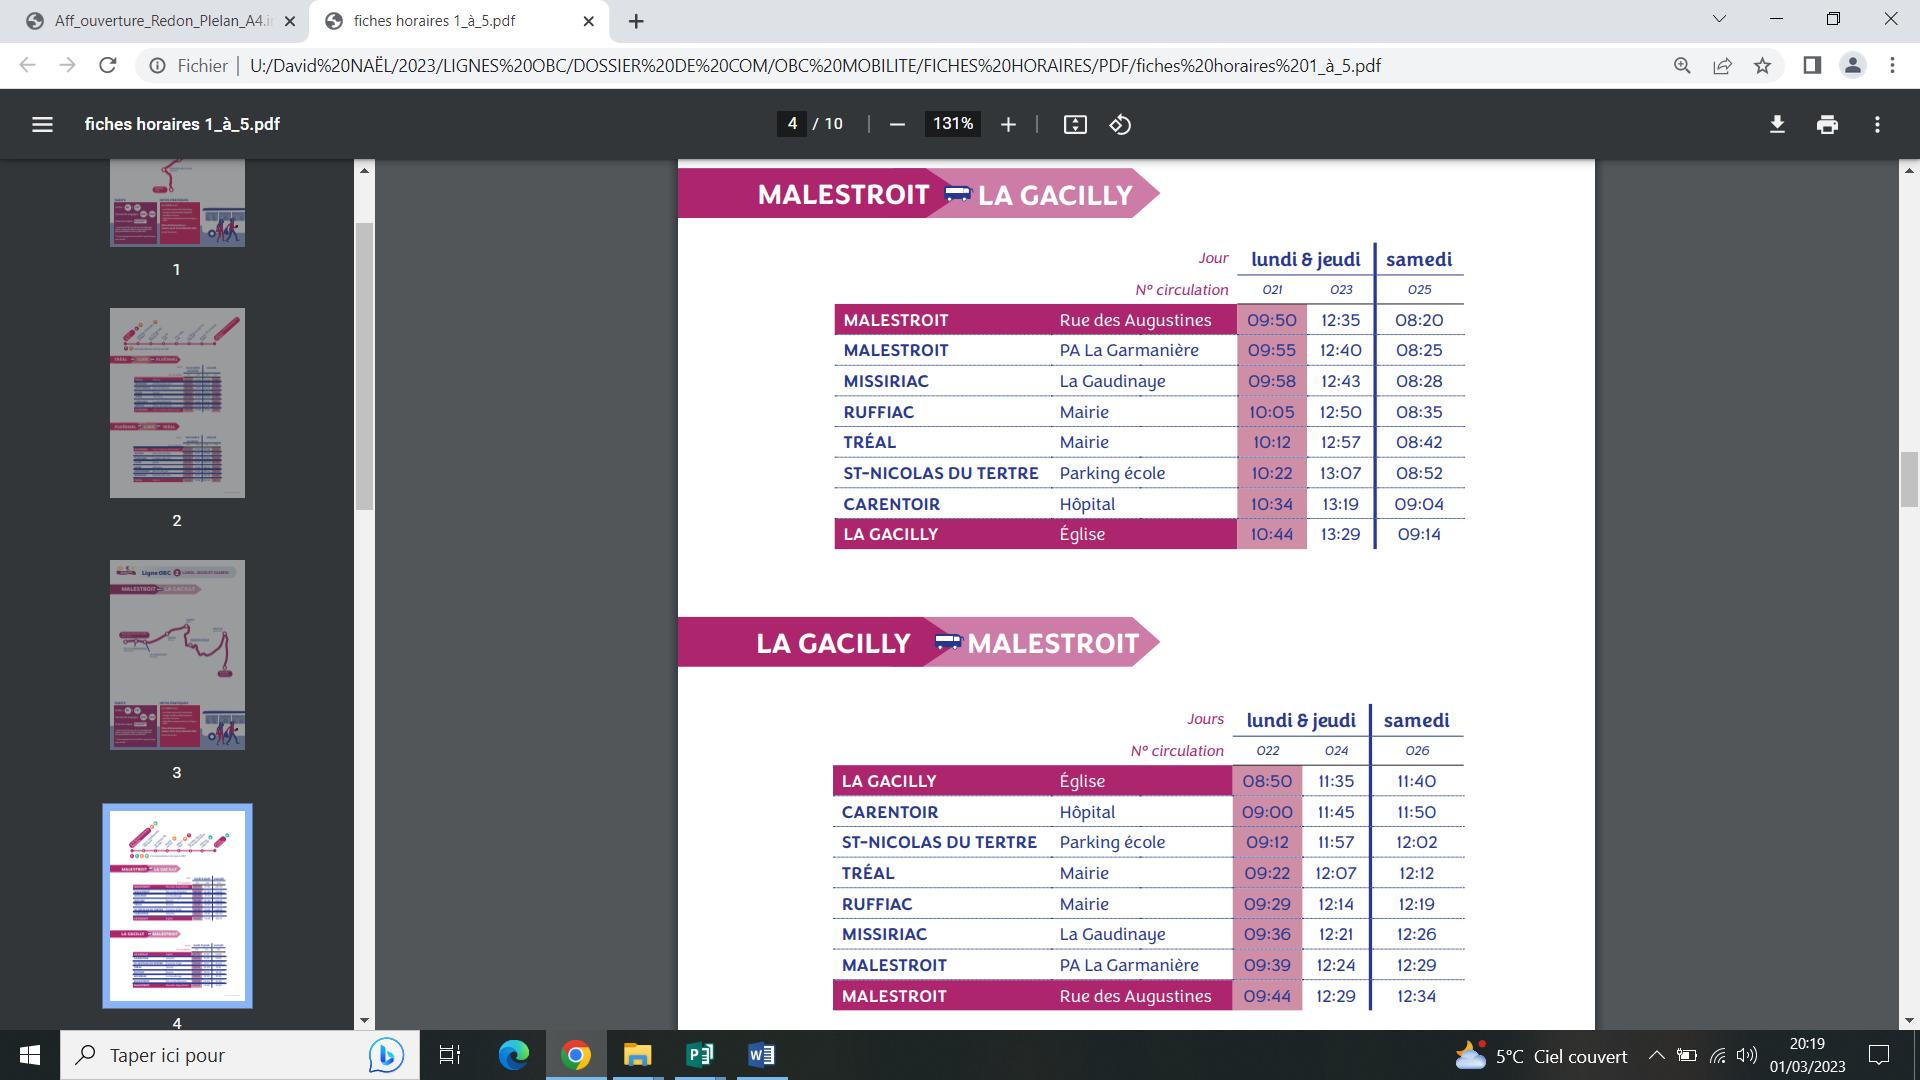Viewport: 1920px width, 1080px height.
Task: Bookmark this page with the star icon
Action: [x=1762, y=66]
